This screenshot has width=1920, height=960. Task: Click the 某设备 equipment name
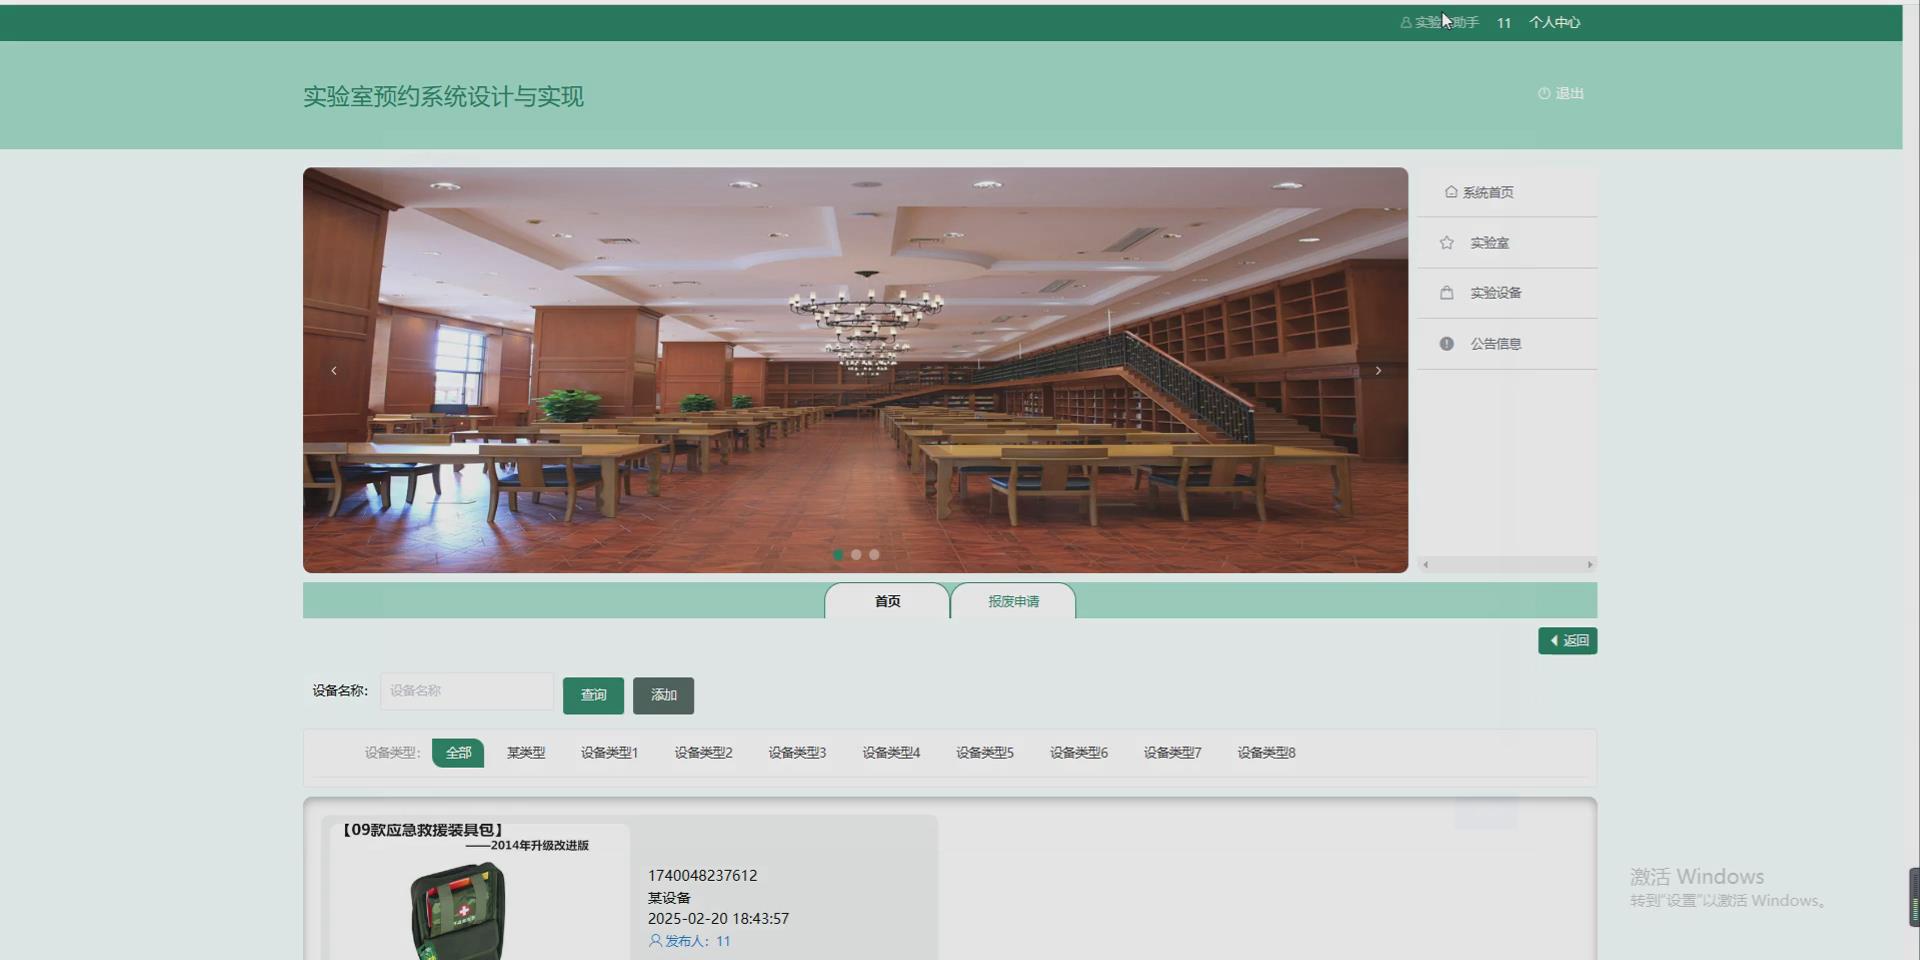tap(669, 898)
